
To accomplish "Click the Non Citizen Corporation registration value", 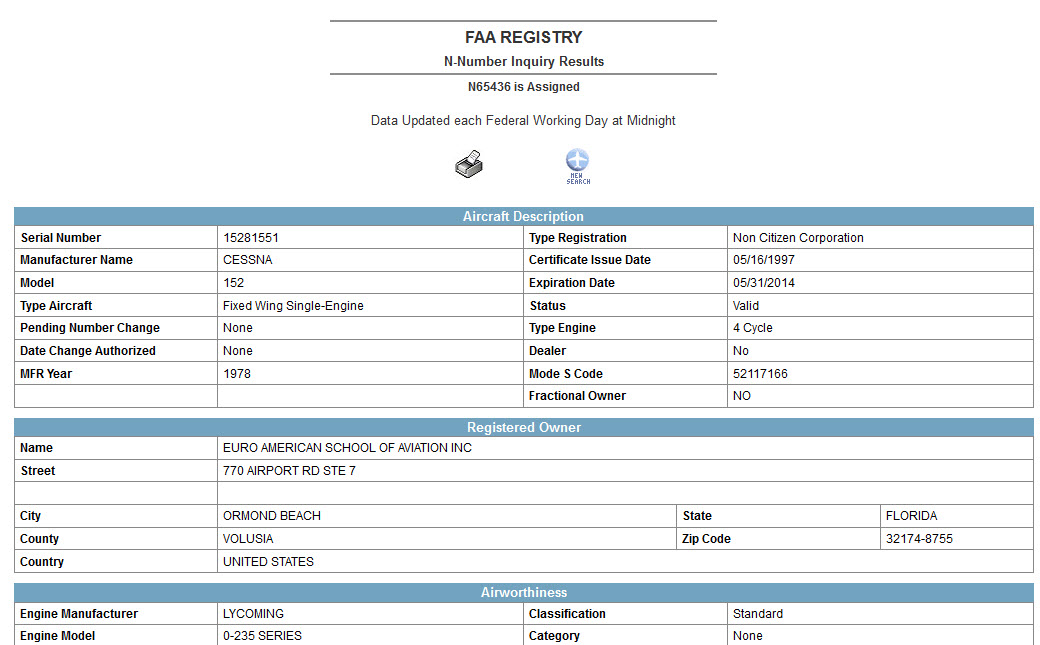I will pyautogui.click(x=798, y=238).
